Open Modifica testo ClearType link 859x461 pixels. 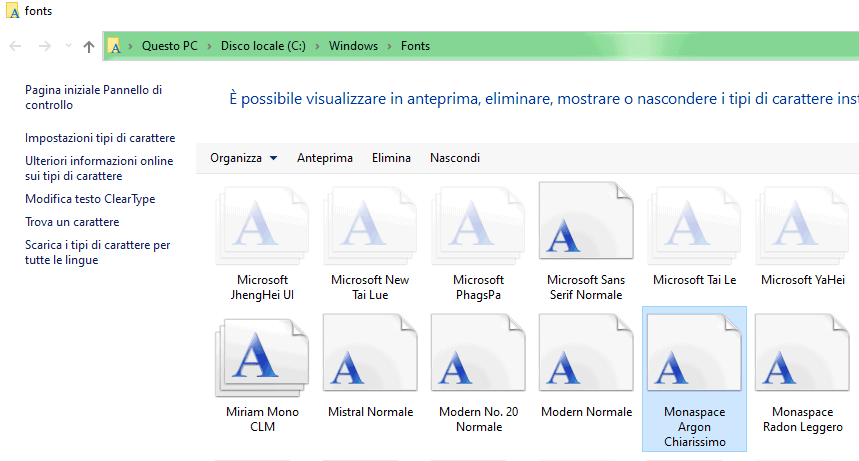click(90, 199)
